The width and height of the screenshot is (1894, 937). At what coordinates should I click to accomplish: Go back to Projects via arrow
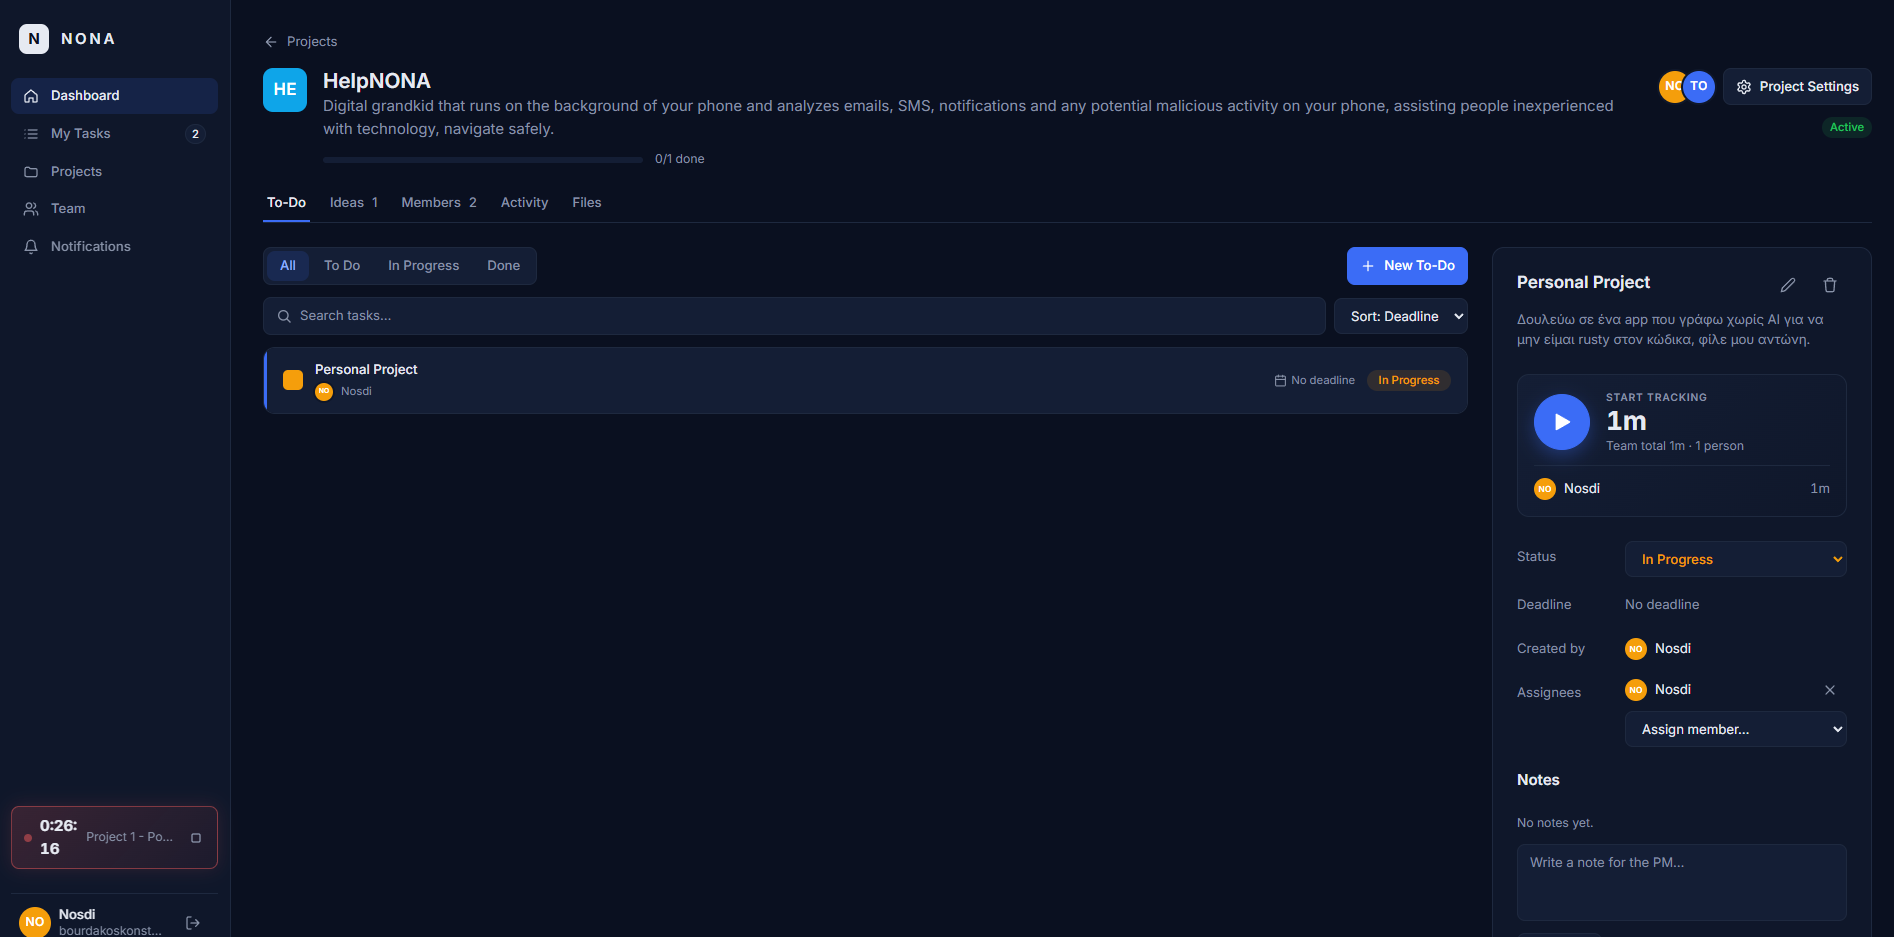270,42
